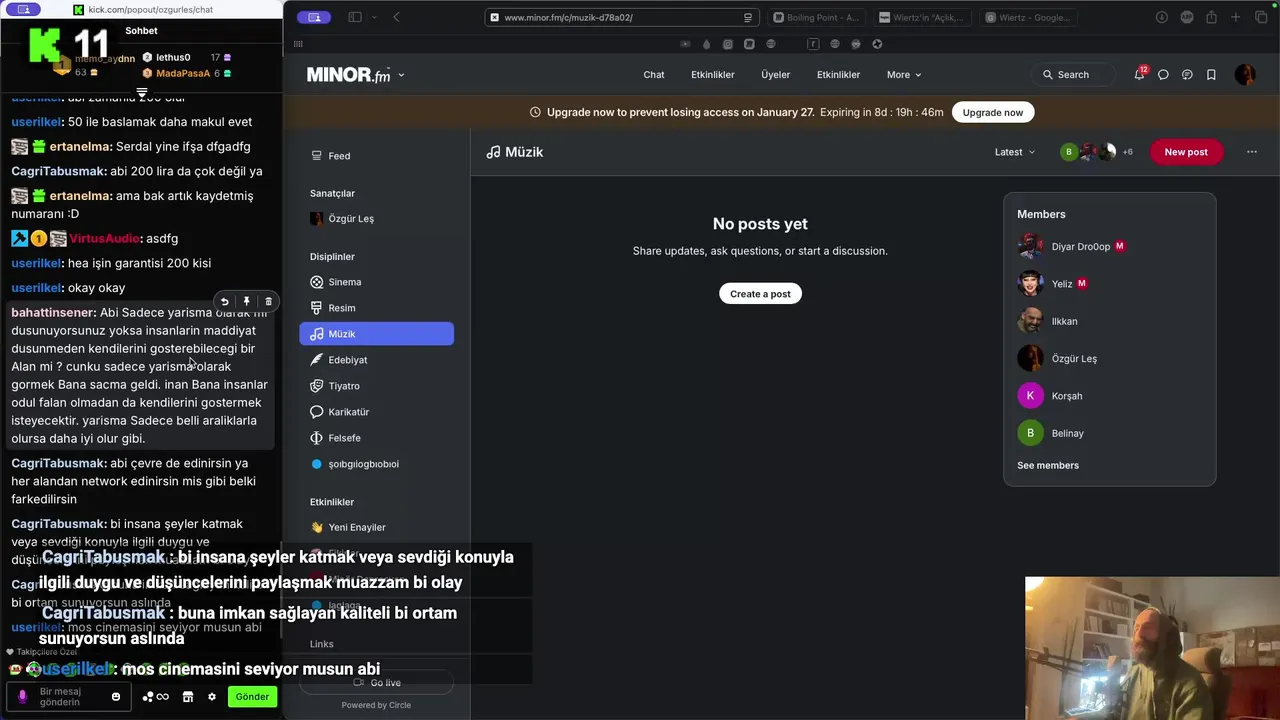Image resolution: width=1280 pixels, height=720 pixels.
Task: Toggle the browser sidebar panel icon
Action: pyautogui.click(x=355, y=17)
